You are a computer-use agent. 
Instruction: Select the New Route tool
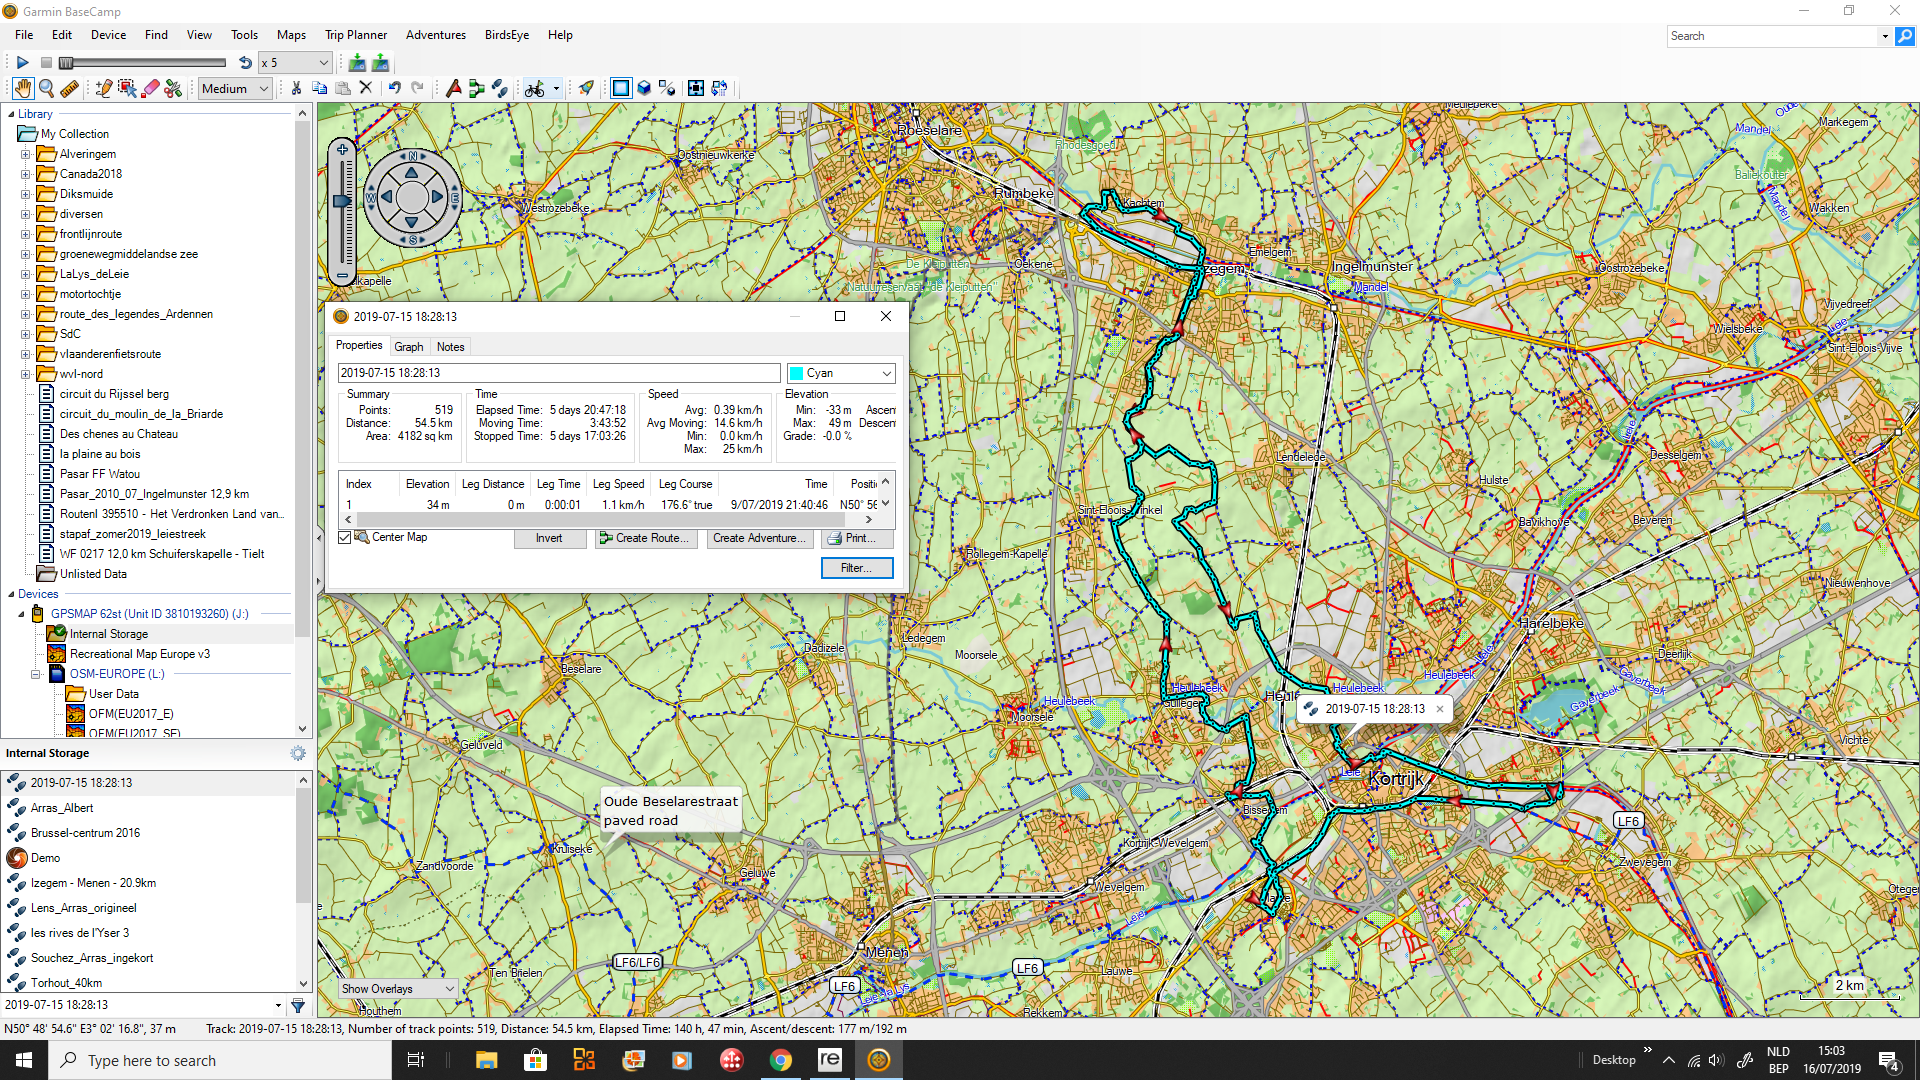pos(476,88)
